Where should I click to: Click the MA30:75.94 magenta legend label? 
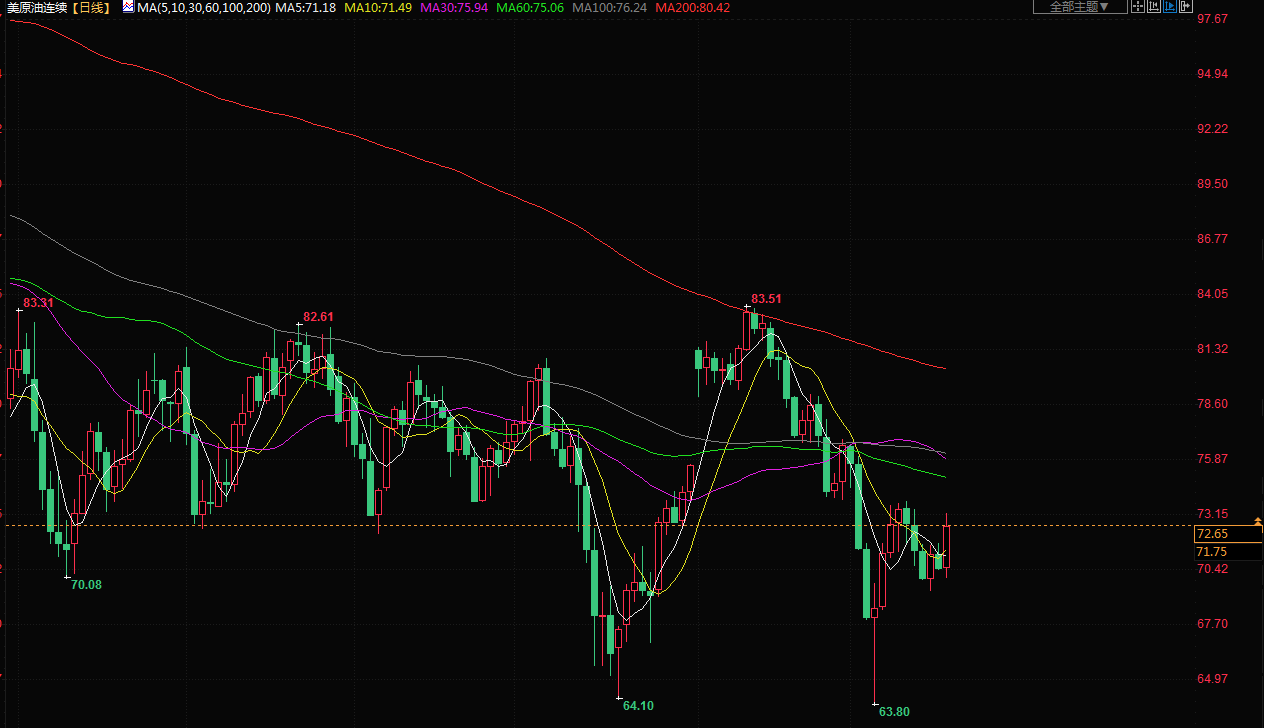pyautogui.click(x=454, y=7)
